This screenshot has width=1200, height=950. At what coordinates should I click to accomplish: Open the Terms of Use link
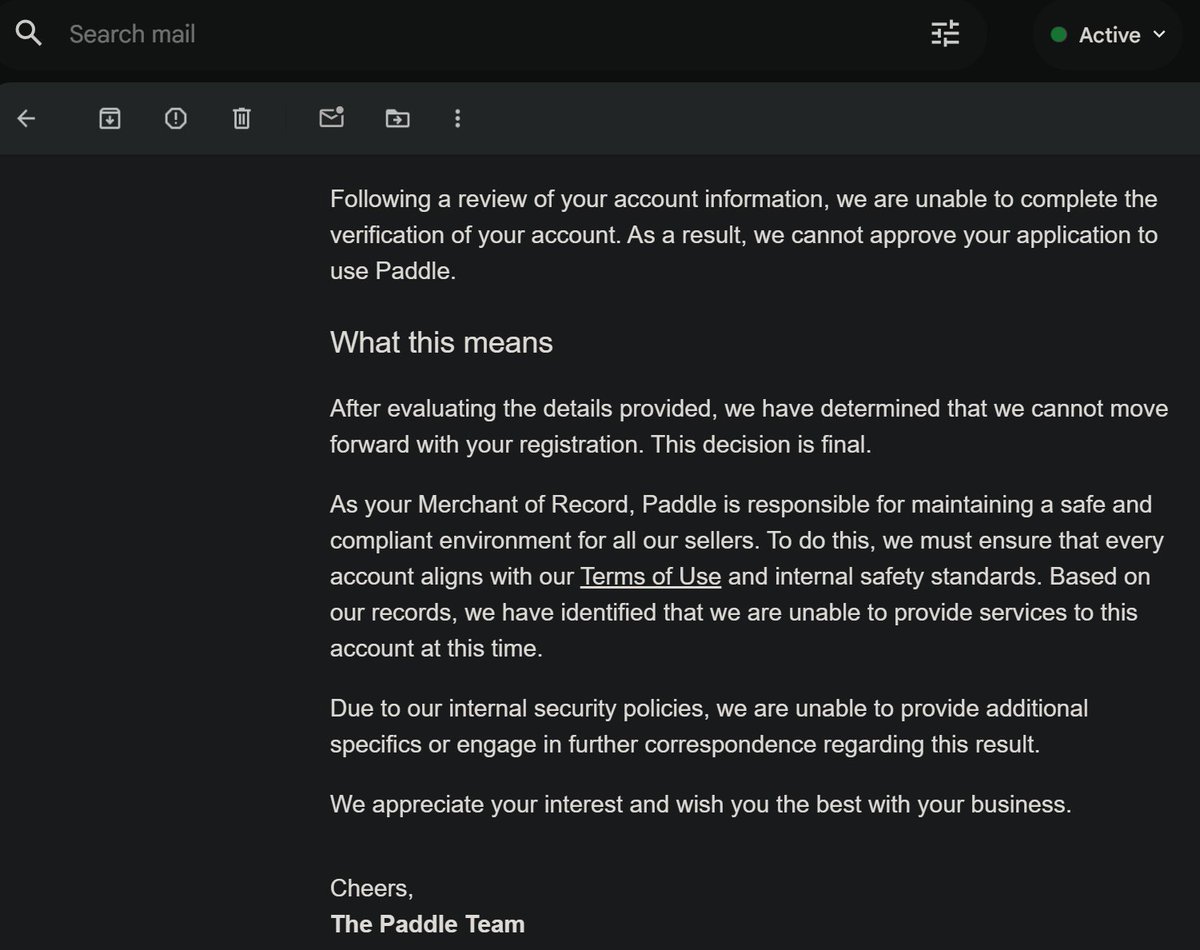pos(650,577)
